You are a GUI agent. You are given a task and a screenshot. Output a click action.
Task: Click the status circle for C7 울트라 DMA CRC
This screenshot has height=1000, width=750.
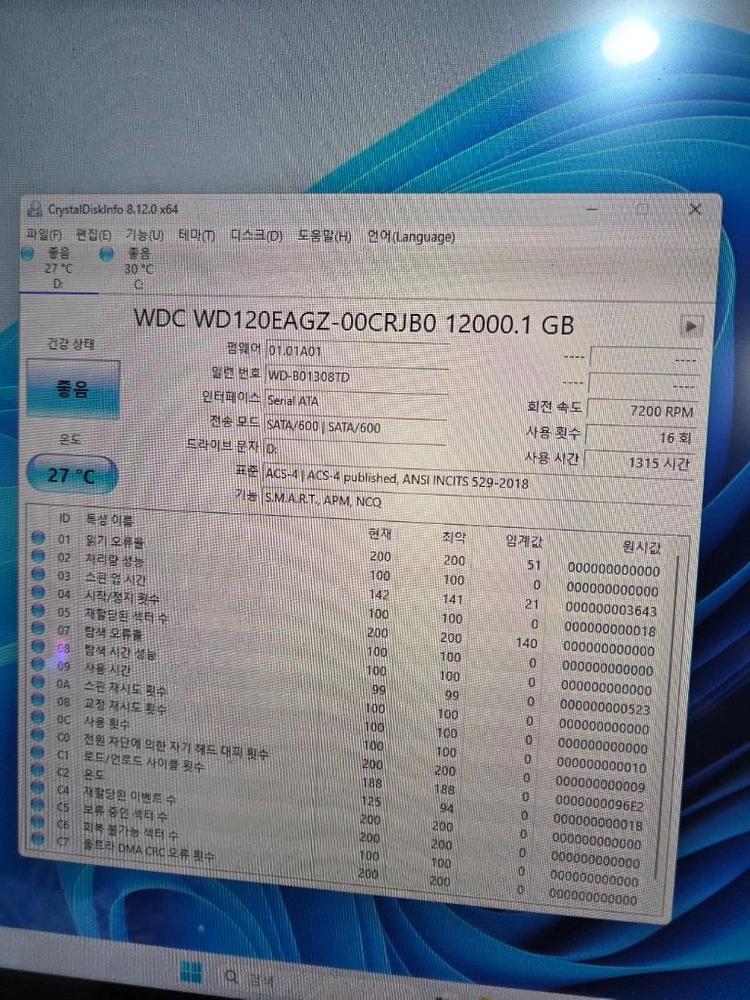[x=38, y=839]
